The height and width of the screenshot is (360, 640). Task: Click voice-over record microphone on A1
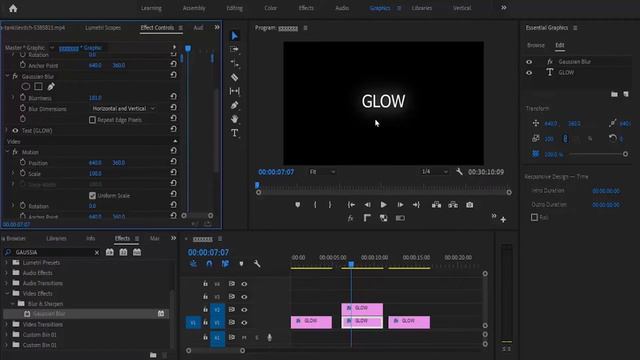click(269, 338)
